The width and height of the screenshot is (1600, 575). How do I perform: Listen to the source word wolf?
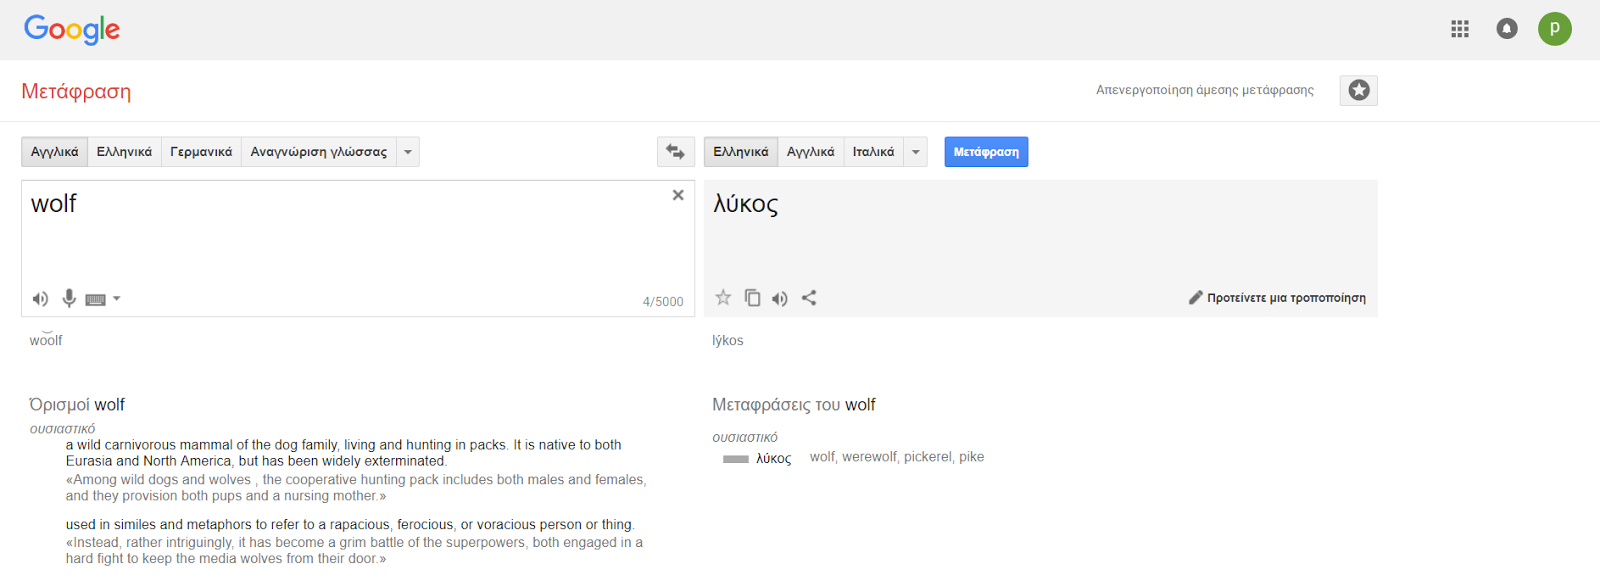40,299
